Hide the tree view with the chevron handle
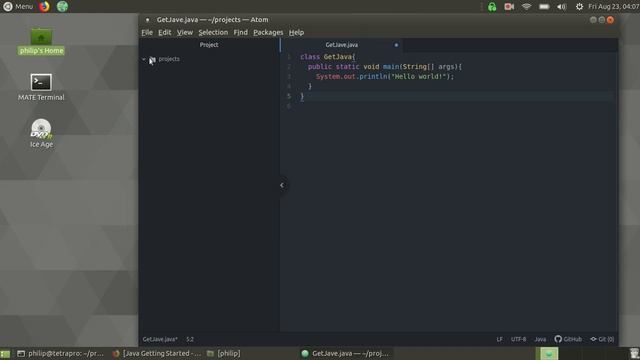Screen dimensions: 640x360 pos(282,185)
